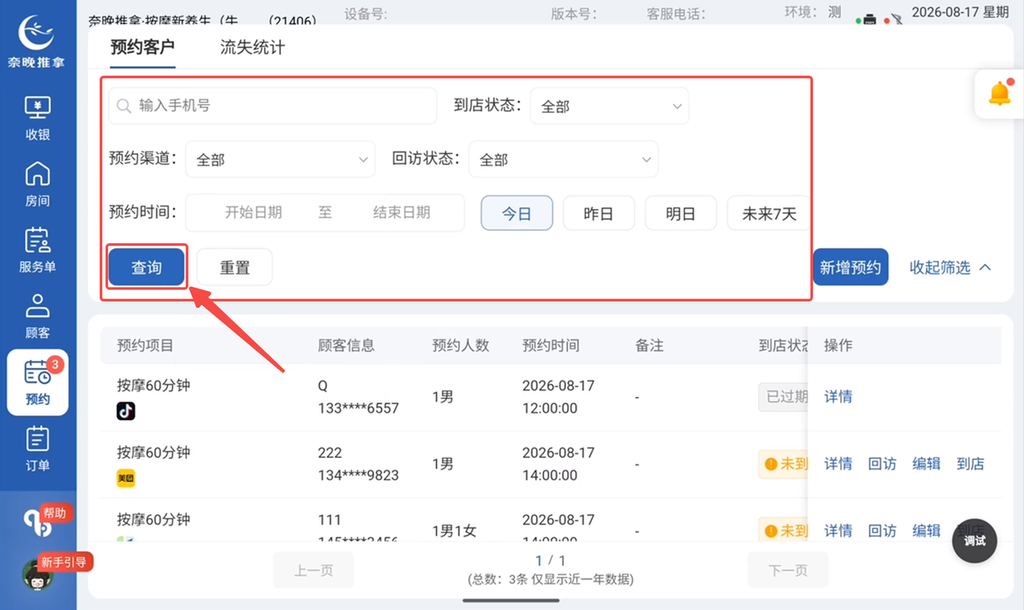
Task: Click the printer status icon in top bar
Action: coord(869,20)
